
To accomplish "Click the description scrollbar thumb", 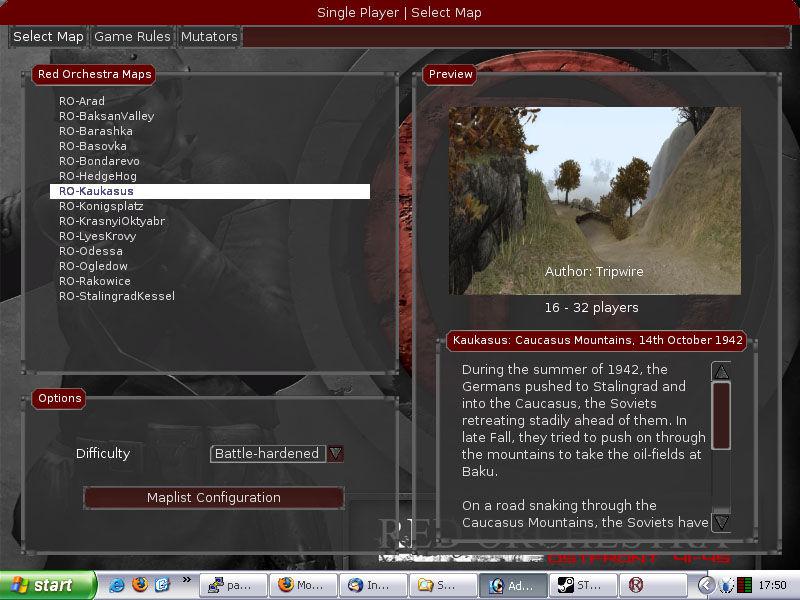I will (721, 416).
